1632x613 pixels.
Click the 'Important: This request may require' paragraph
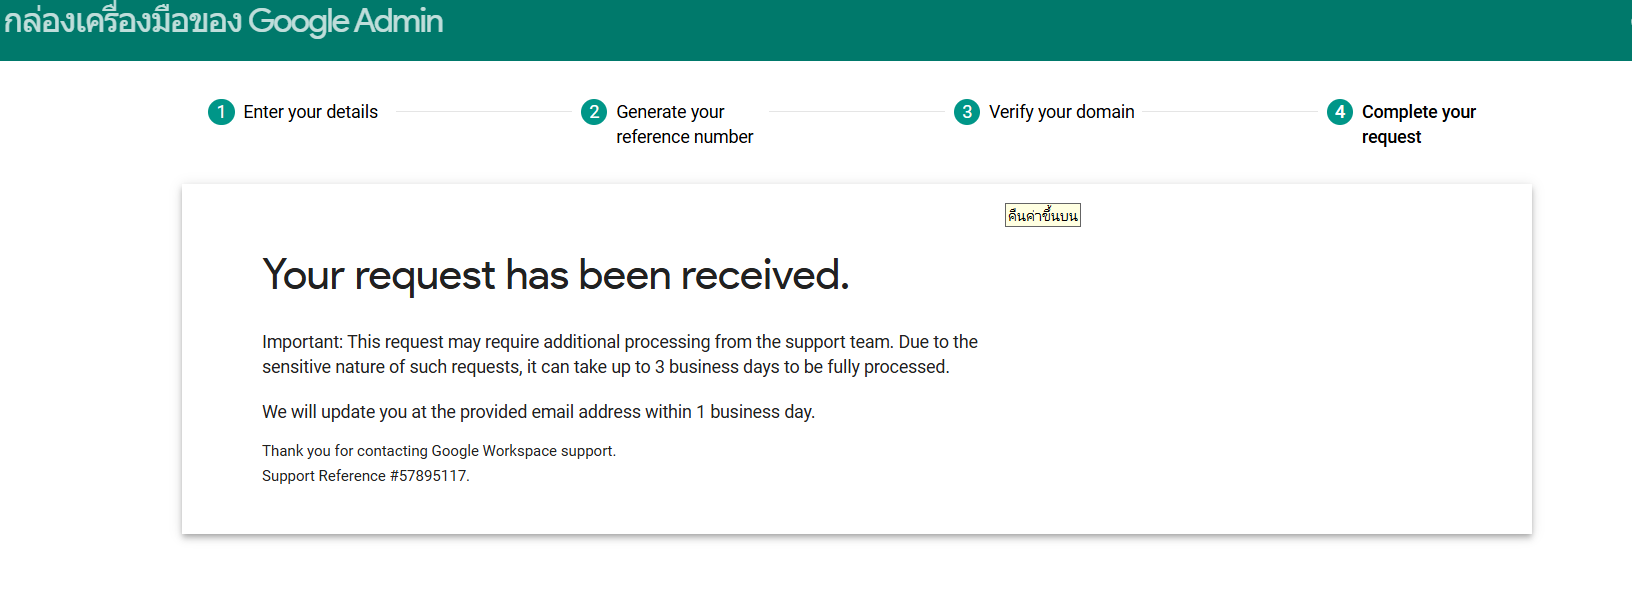[620, 354]
